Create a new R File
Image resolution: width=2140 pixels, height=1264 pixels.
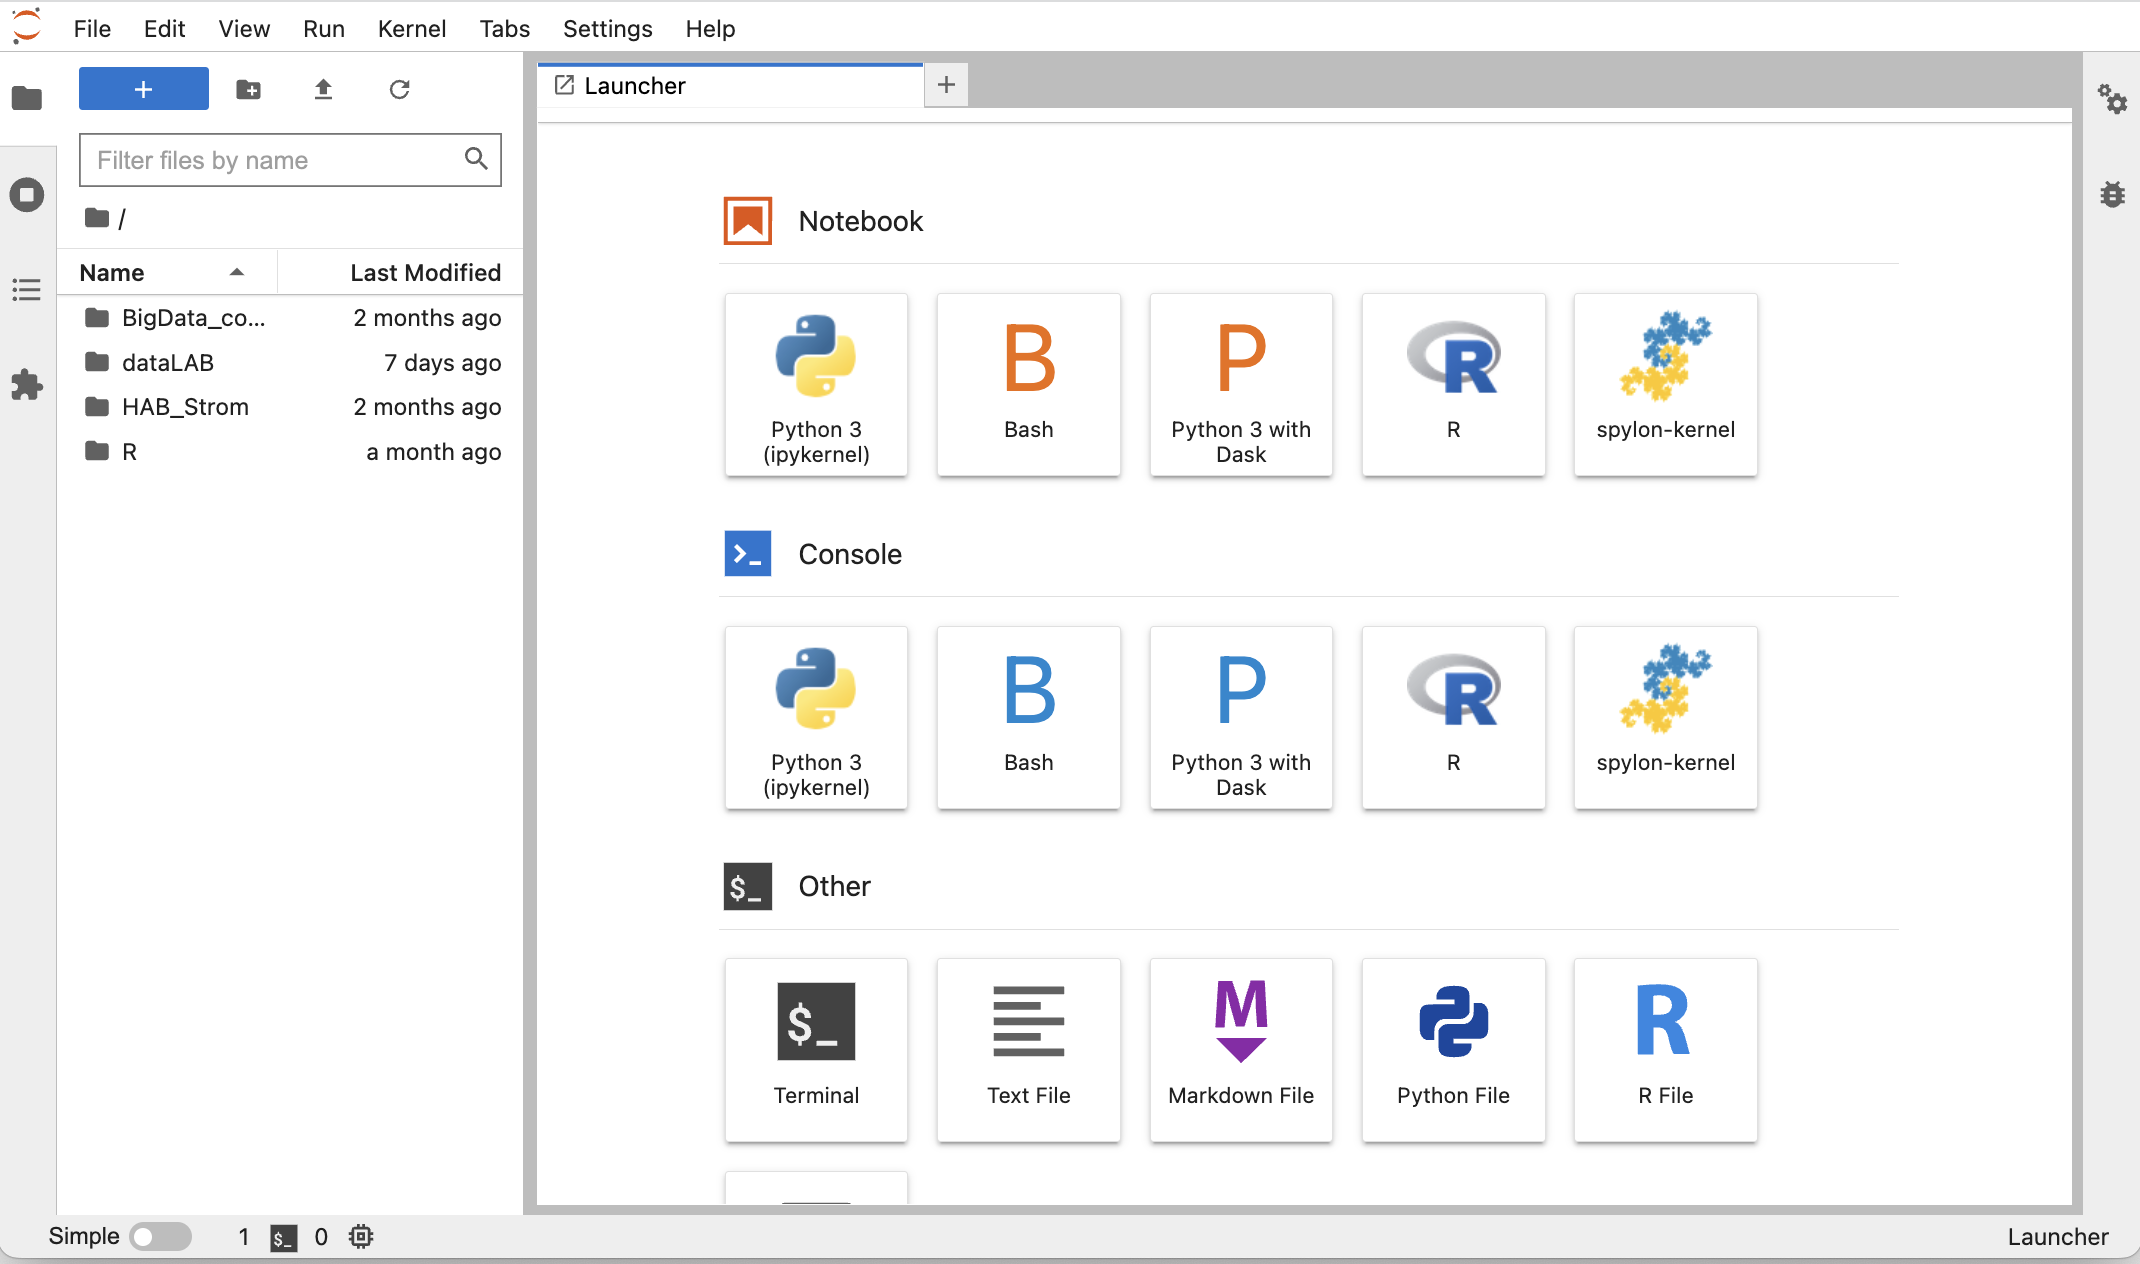coord(1666,1050)
